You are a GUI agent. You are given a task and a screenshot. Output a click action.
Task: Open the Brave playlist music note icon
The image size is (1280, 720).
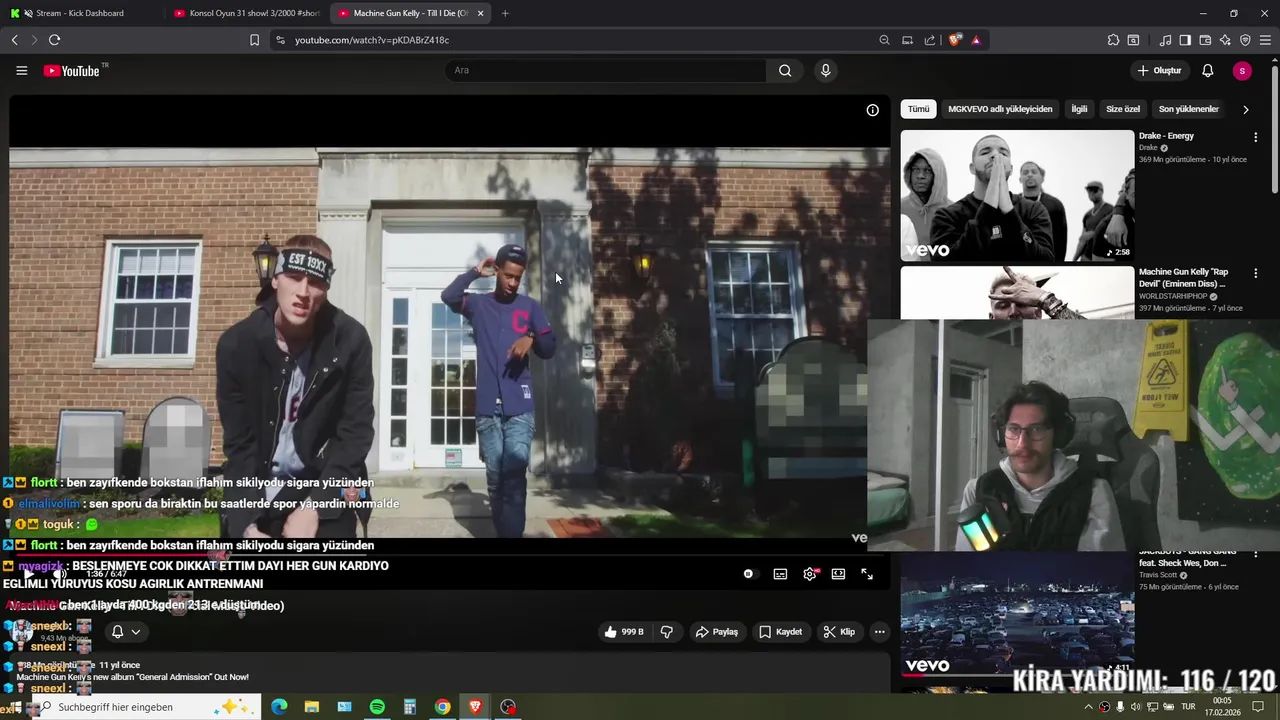pyautogui.click(x=1165, y=40)
